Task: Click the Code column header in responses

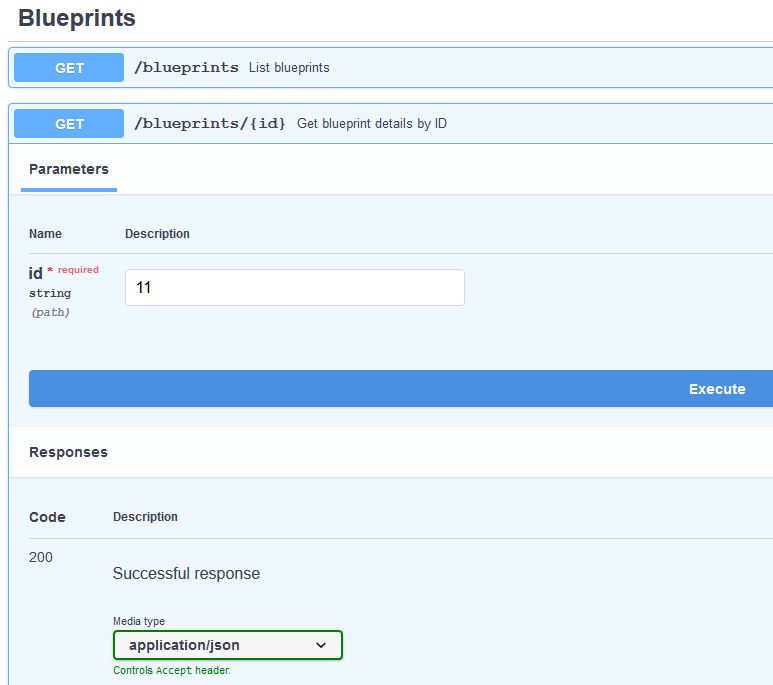Action: [47, 517]
